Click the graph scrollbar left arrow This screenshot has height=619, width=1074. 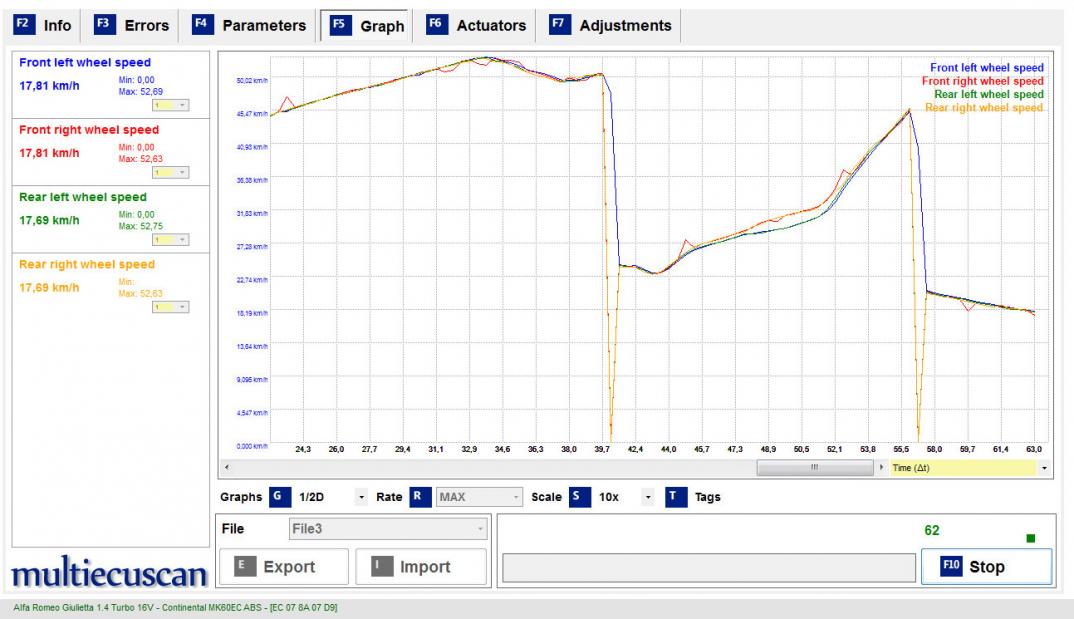(x=227, y=468)
